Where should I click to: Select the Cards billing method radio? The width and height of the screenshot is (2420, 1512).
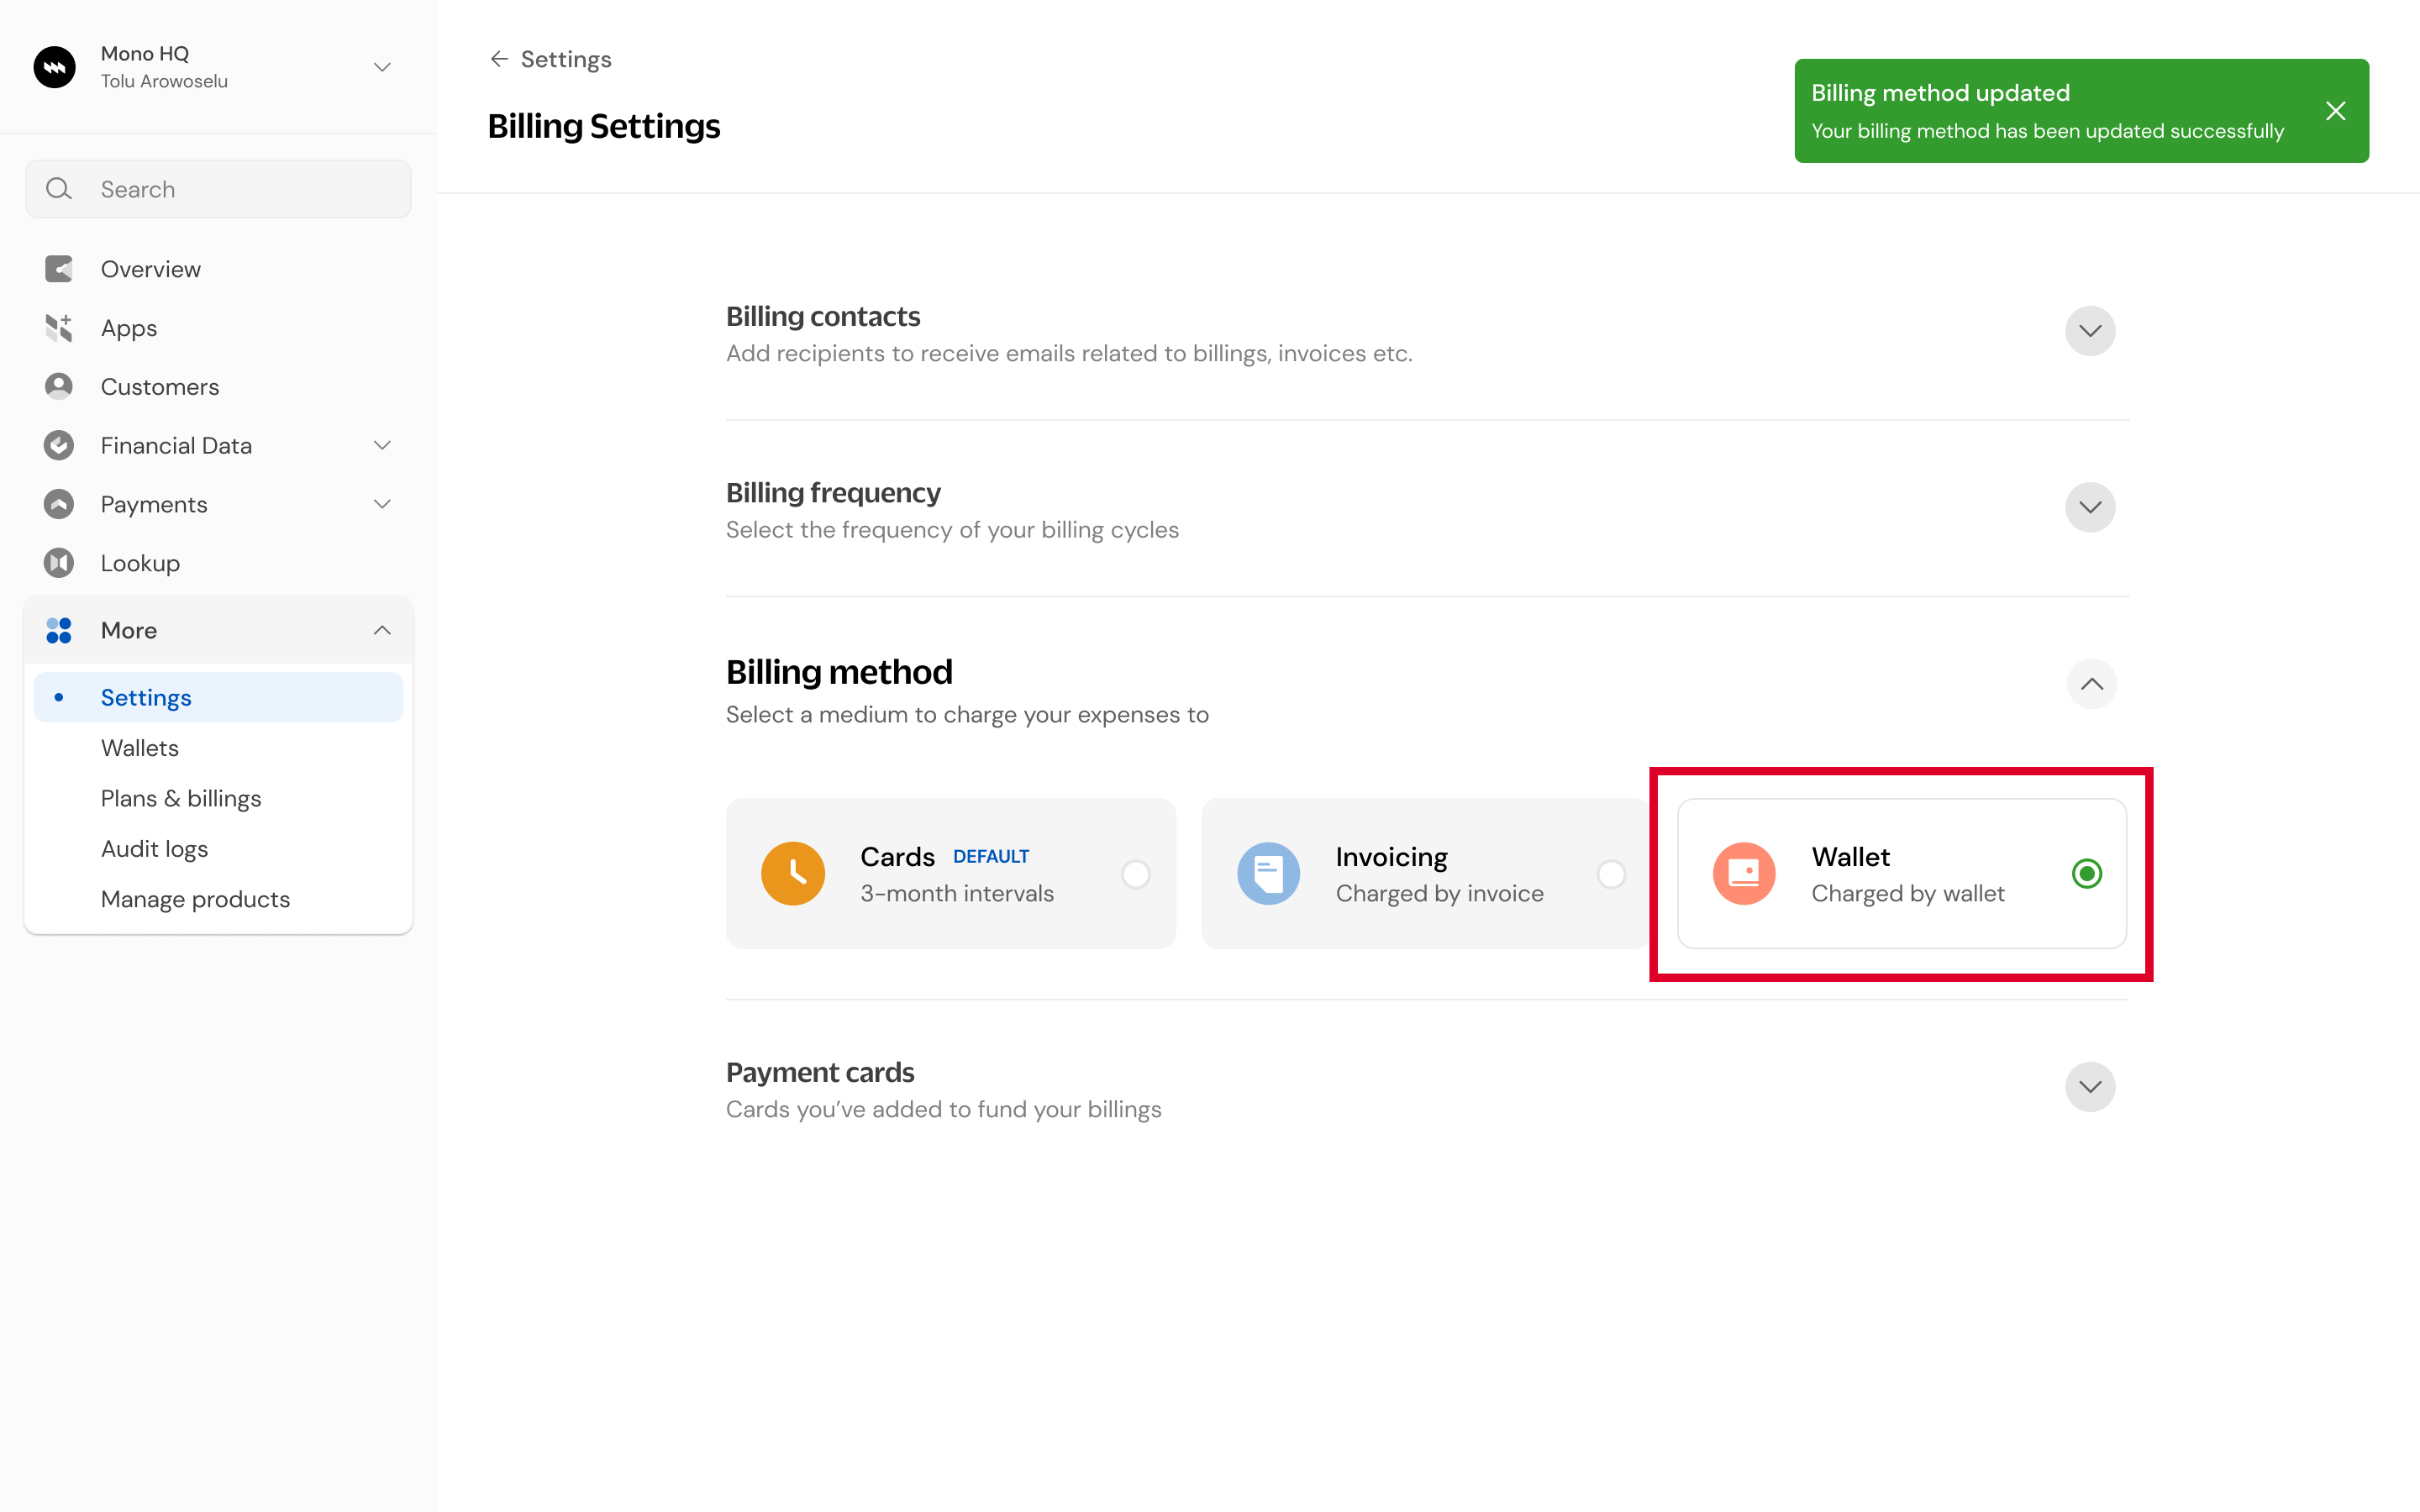click(1136, 874)
